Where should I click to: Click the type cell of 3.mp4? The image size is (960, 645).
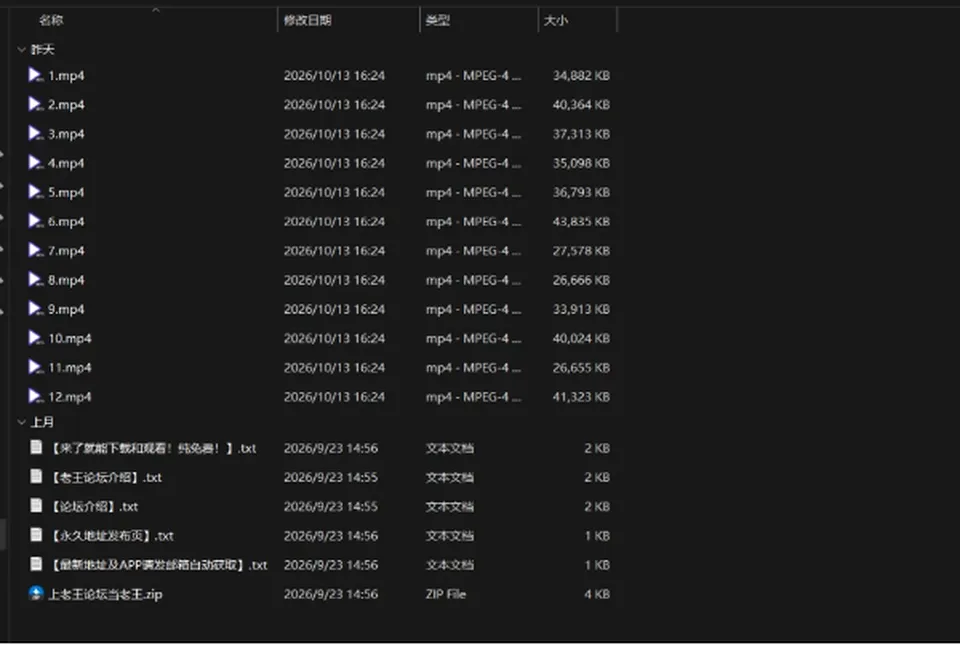[x=473, y=134]
